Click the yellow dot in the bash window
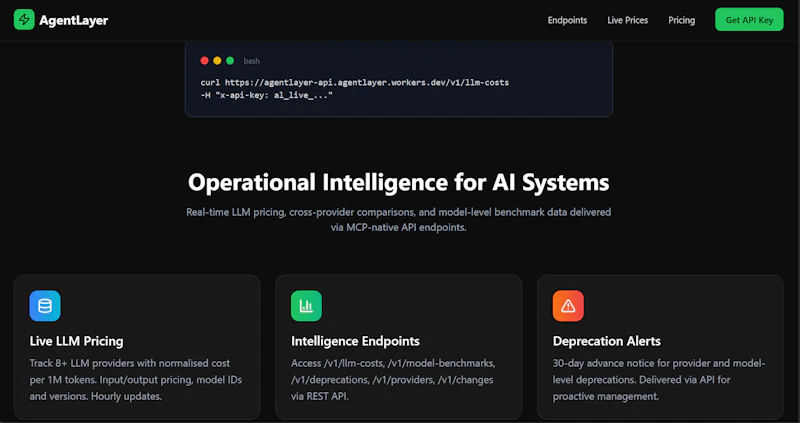800x423 pixels. pyautogui.click(x=217, y=61)
